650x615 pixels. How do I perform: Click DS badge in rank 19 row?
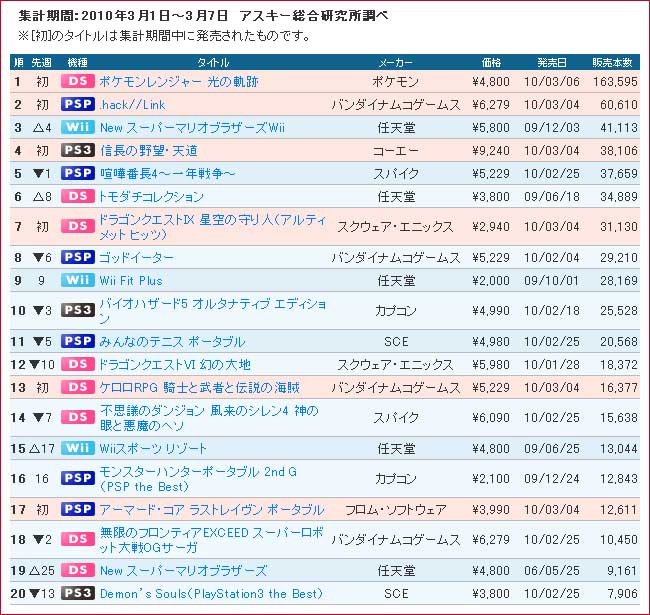(x=78, y=570)
